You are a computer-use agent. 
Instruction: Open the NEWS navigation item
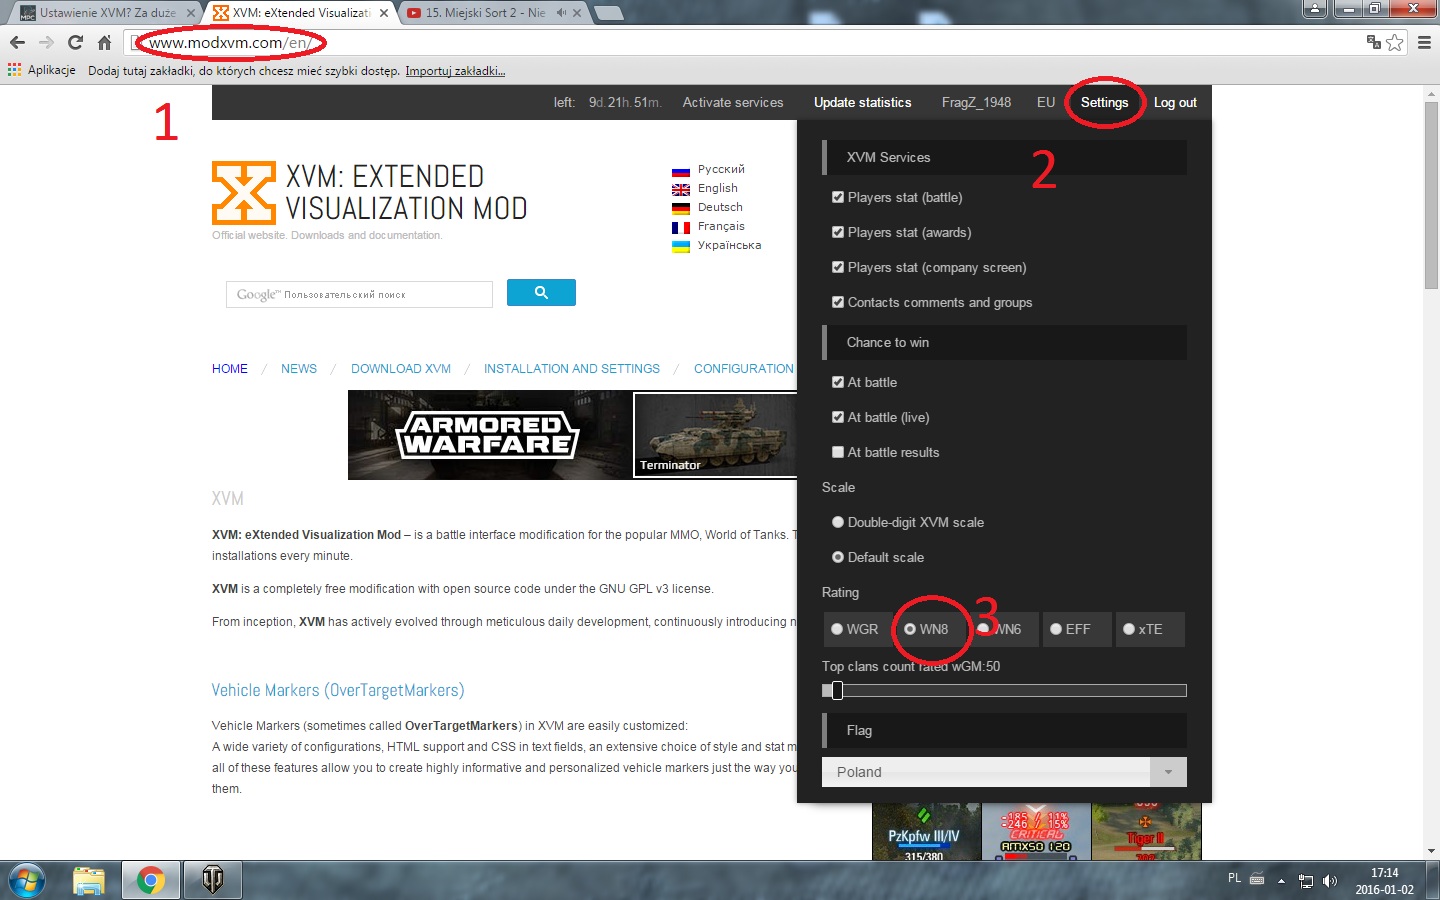pos(299,369)
